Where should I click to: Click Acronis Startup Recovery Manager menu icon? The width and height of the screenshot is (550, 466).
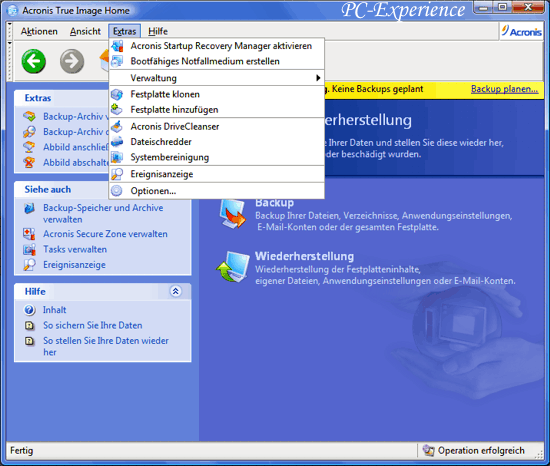tap(117, 46)
